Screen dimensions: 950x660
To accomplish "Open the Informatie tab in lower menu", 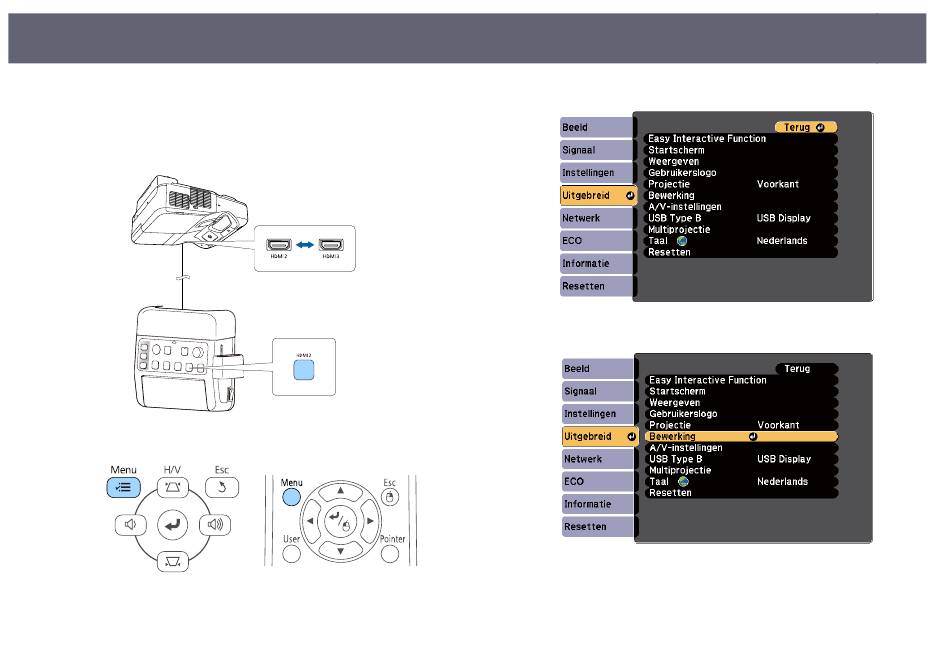I will tap(598, 504).
